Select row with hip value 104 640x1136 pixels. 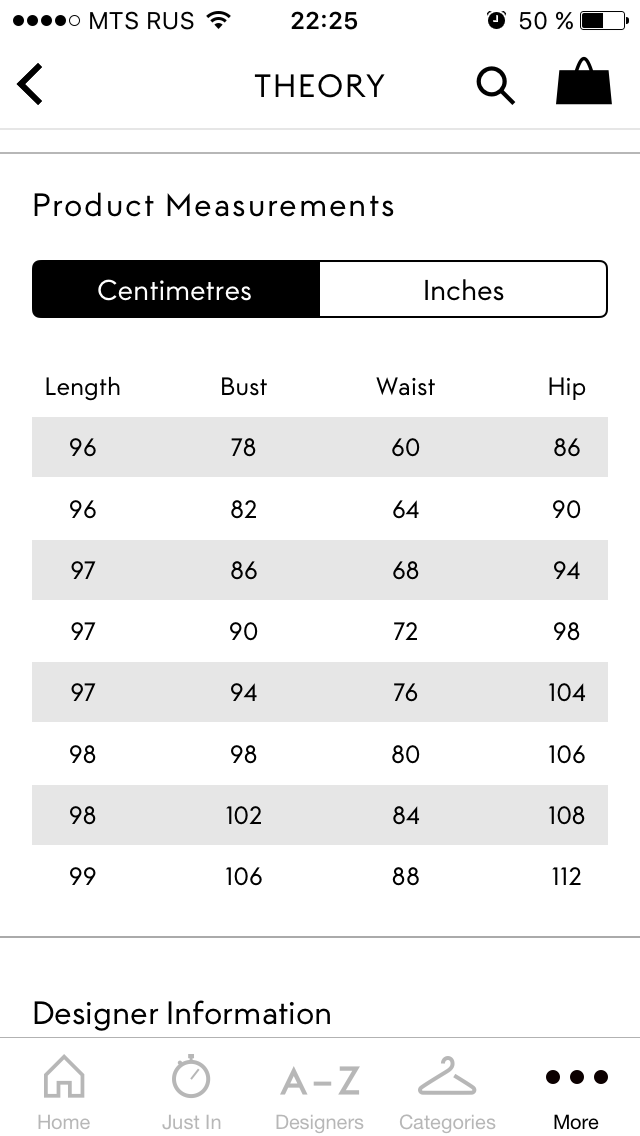(320, 692)
